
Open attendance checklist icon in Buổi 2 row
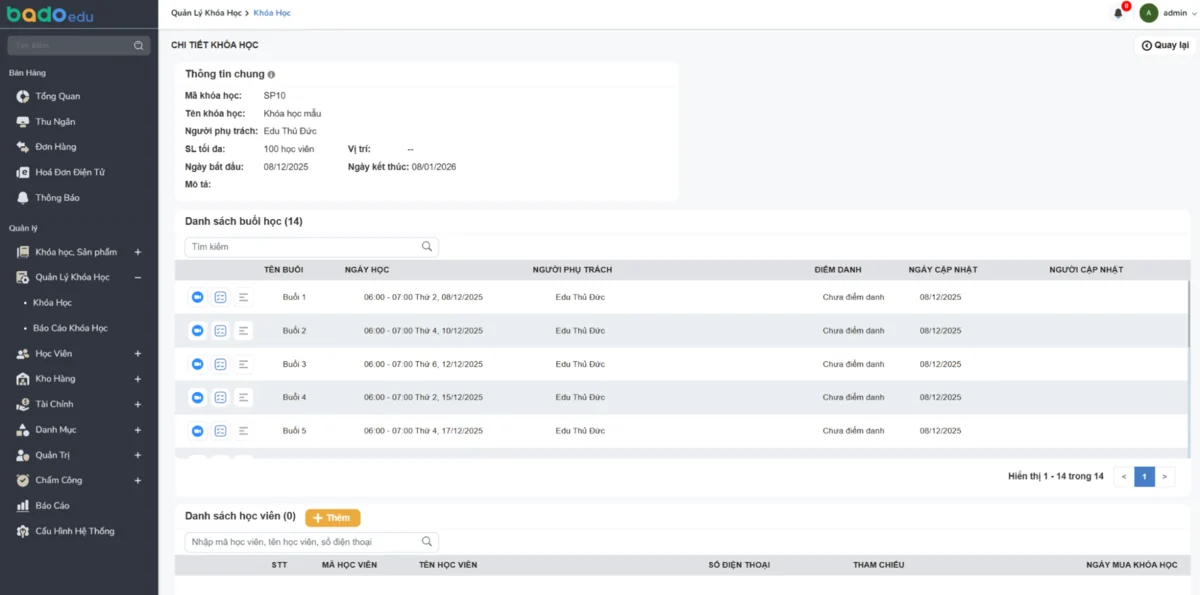point(220,330)
